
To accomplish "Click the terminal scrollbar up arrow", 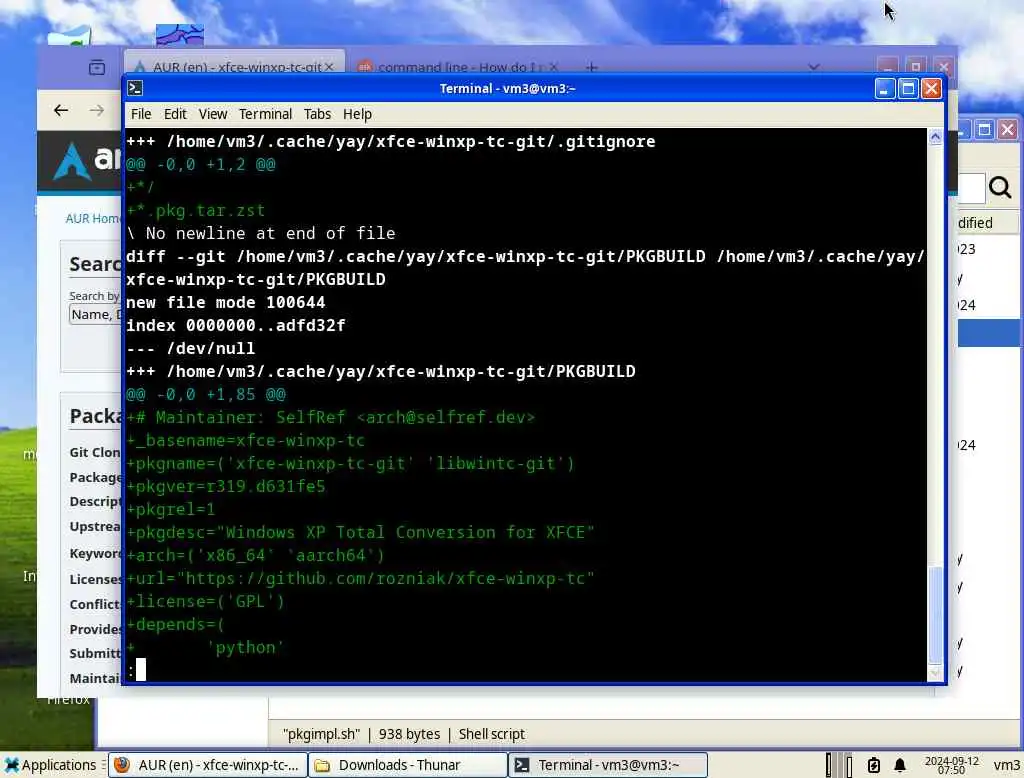I will click(935, 137).
